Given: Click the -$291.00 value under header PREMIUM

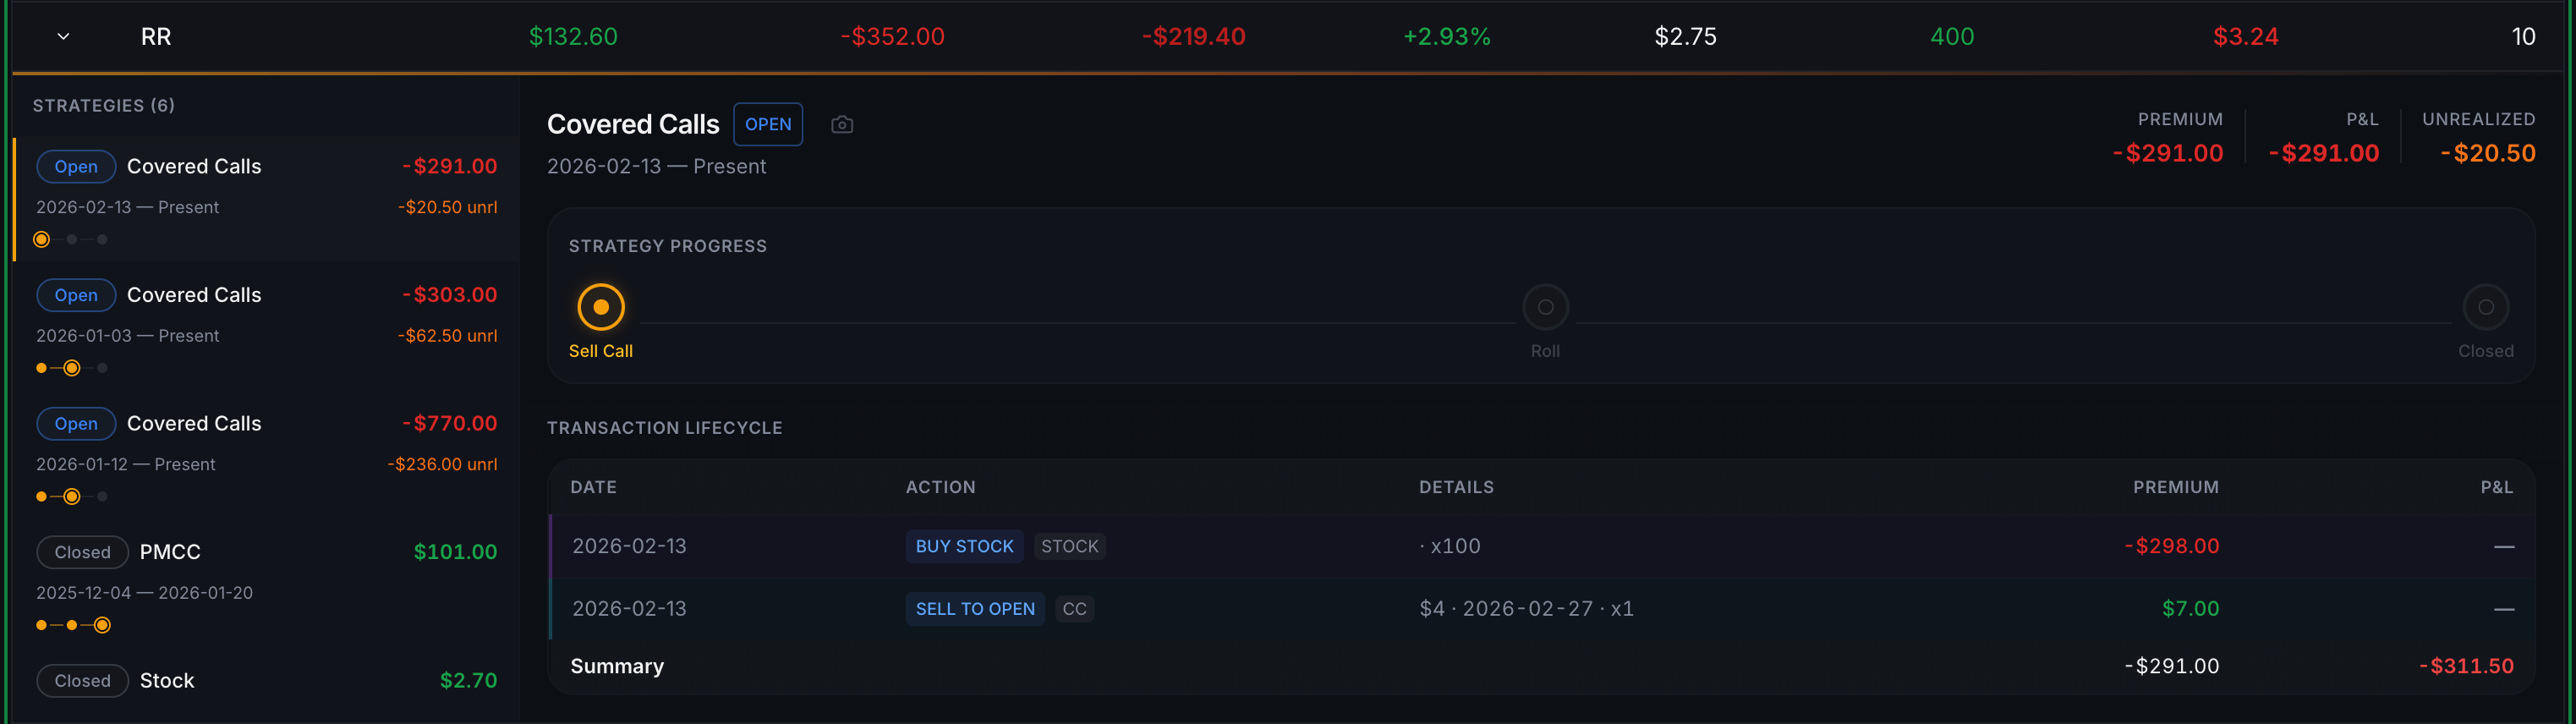Looking at the screenshot, I should [2167, 153].
